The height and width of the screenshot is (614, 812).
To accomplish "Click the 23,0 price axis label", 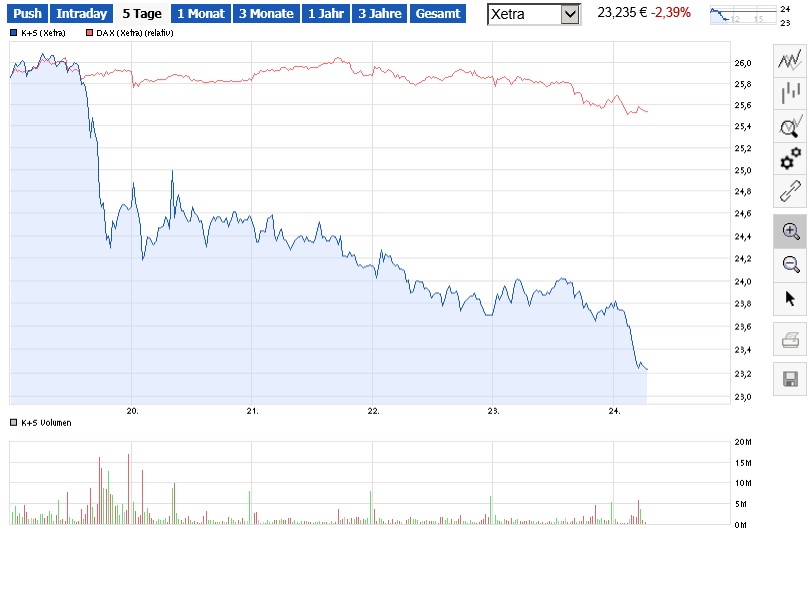I will coord(743,397).
